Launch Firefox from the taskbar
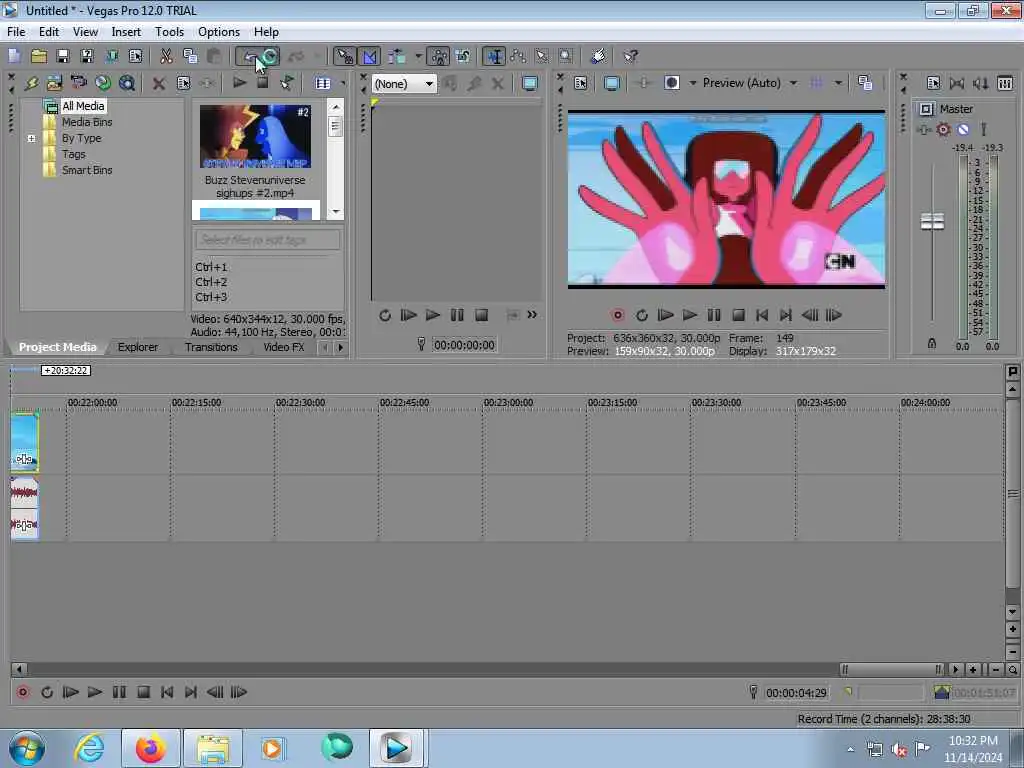 point(150,748)
